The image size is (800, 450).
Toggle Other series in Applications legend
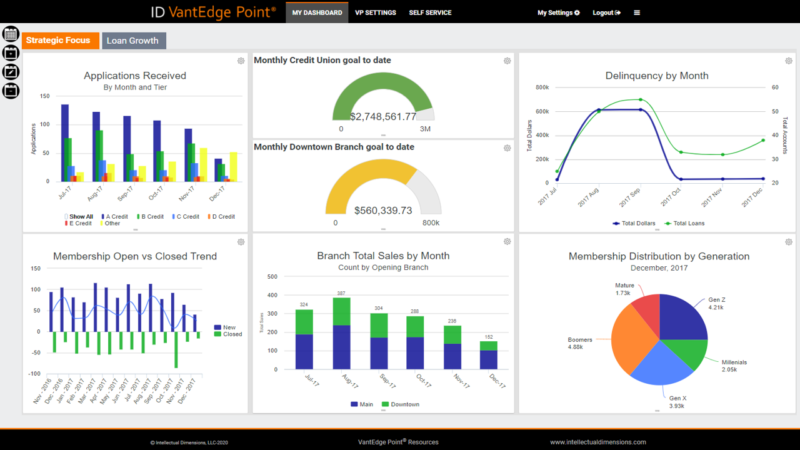pyautogui.click(x=110, y=223)
